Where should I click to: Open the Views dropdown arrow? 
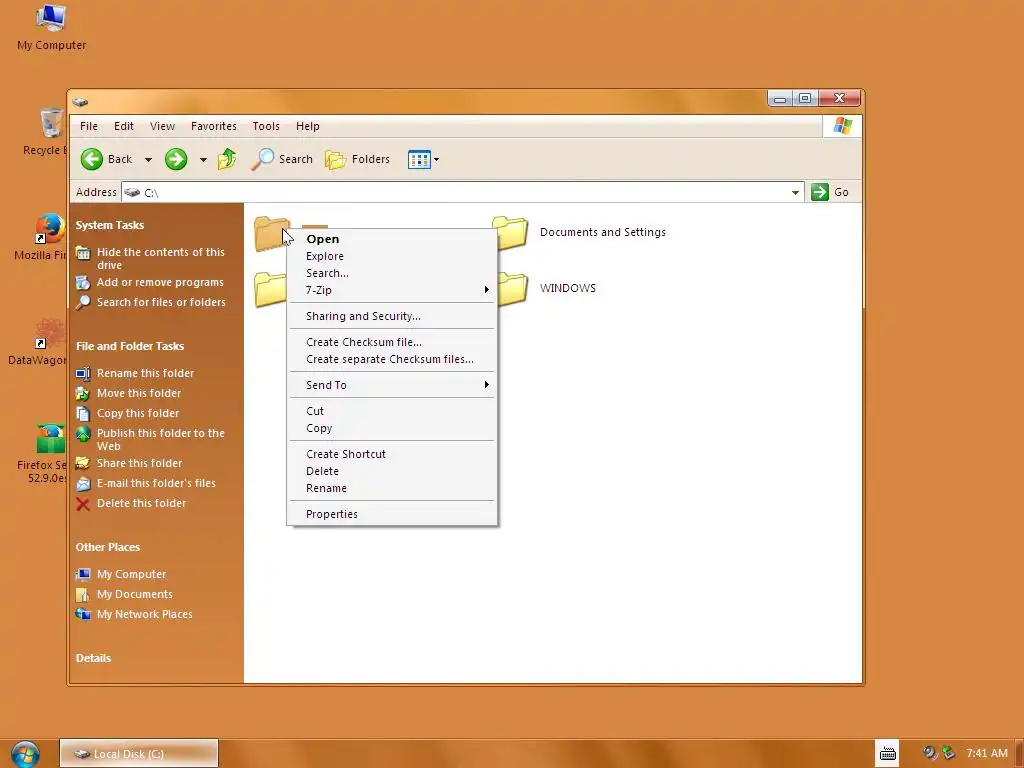(436, 159)
